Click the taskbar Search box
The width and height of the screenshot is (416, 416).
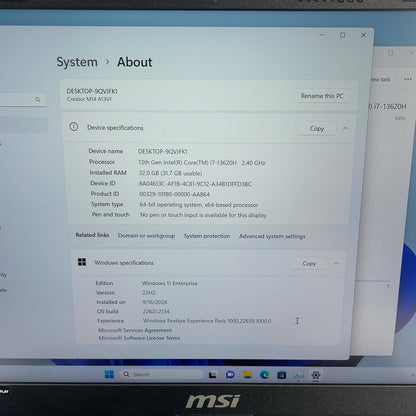[162, 374]
